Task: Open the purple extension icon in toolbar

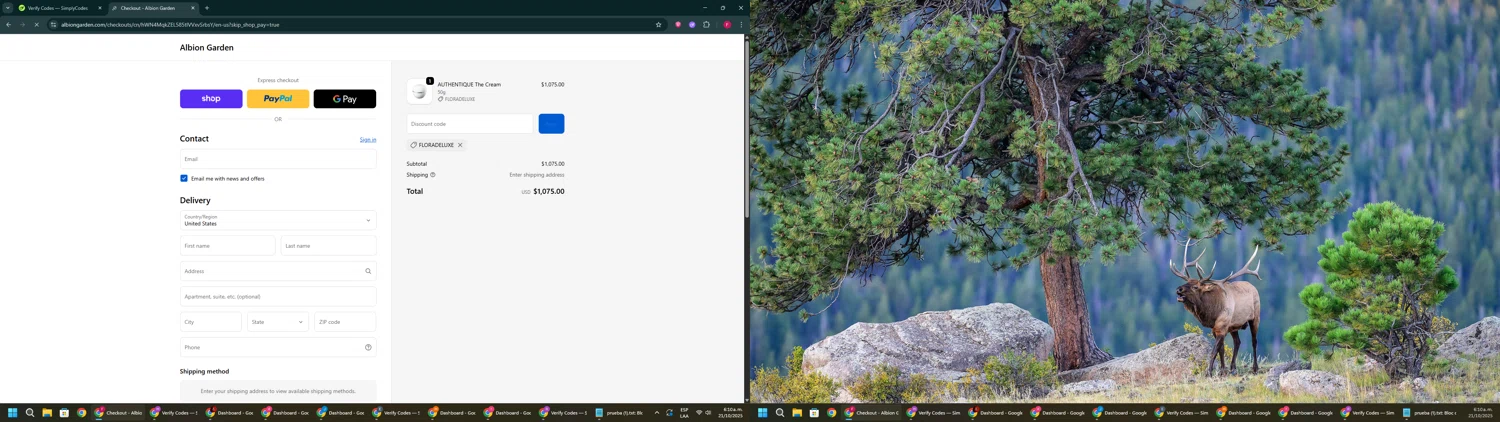Action: (692, 25)
